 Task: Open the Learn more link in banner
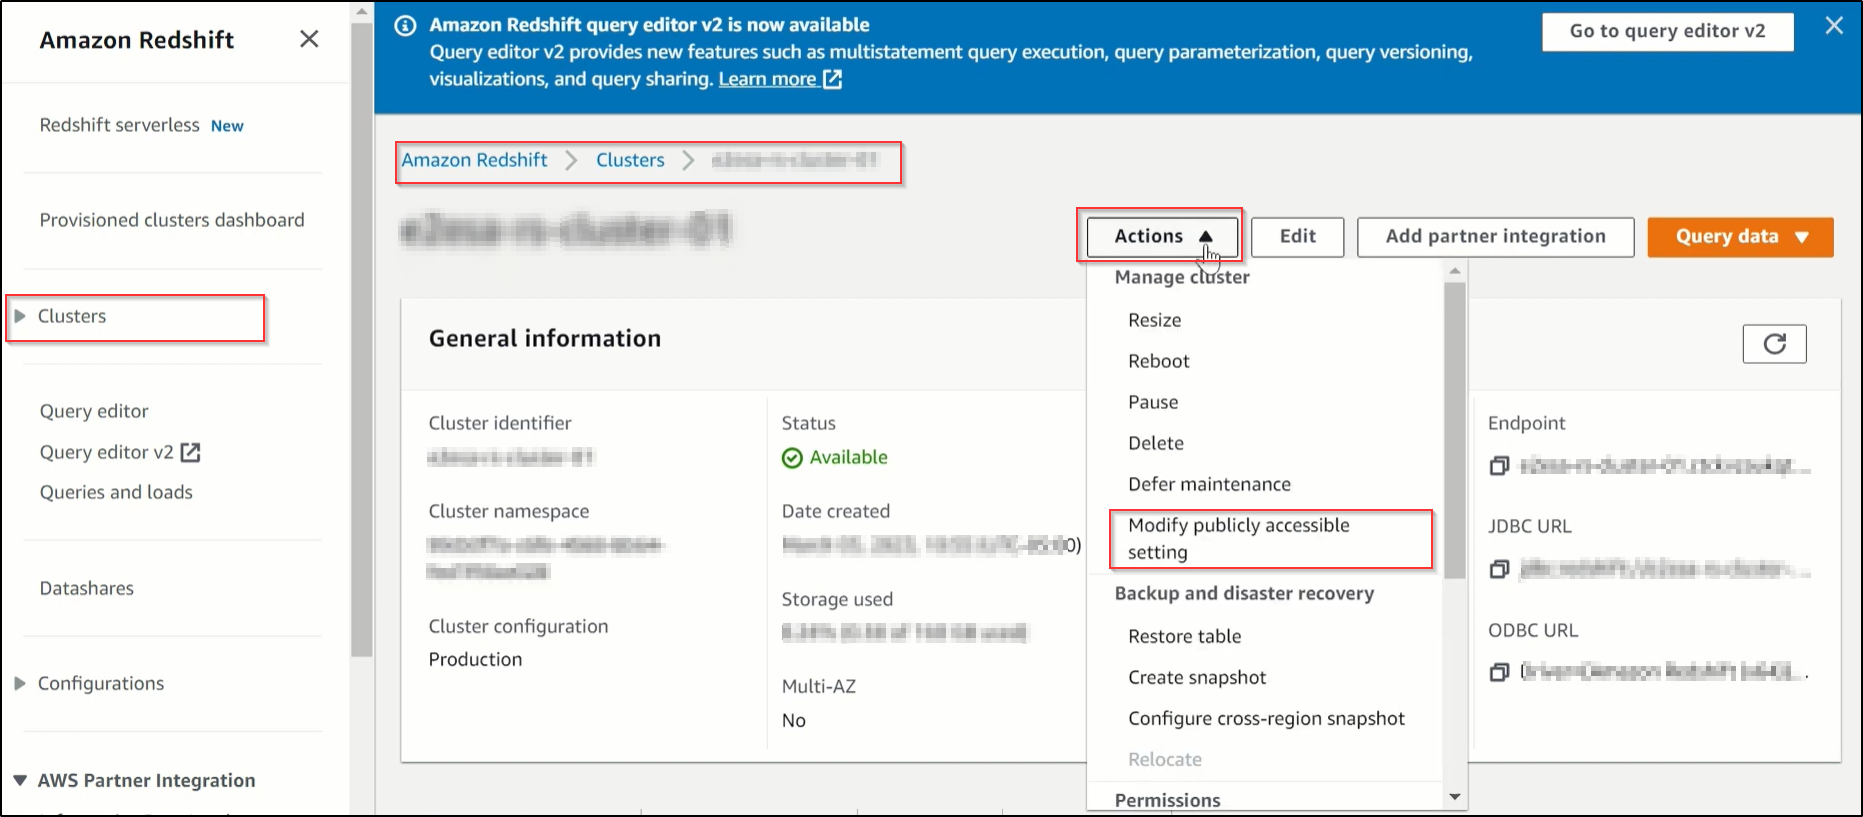pyautogui.click(x=767, y=79)
